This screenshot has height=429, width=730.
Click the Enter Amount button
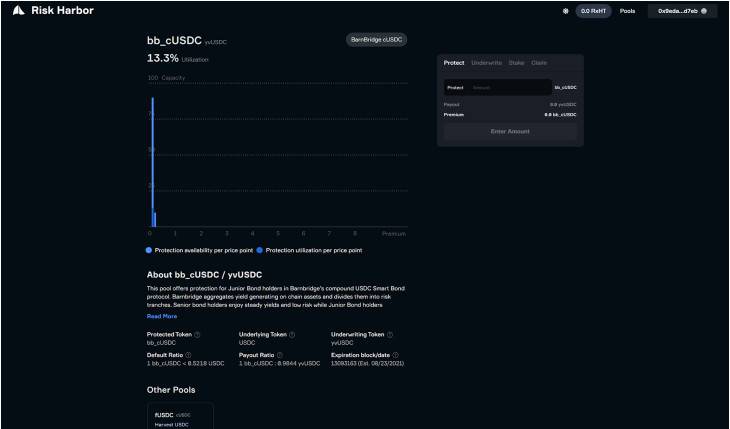point(510,132)
